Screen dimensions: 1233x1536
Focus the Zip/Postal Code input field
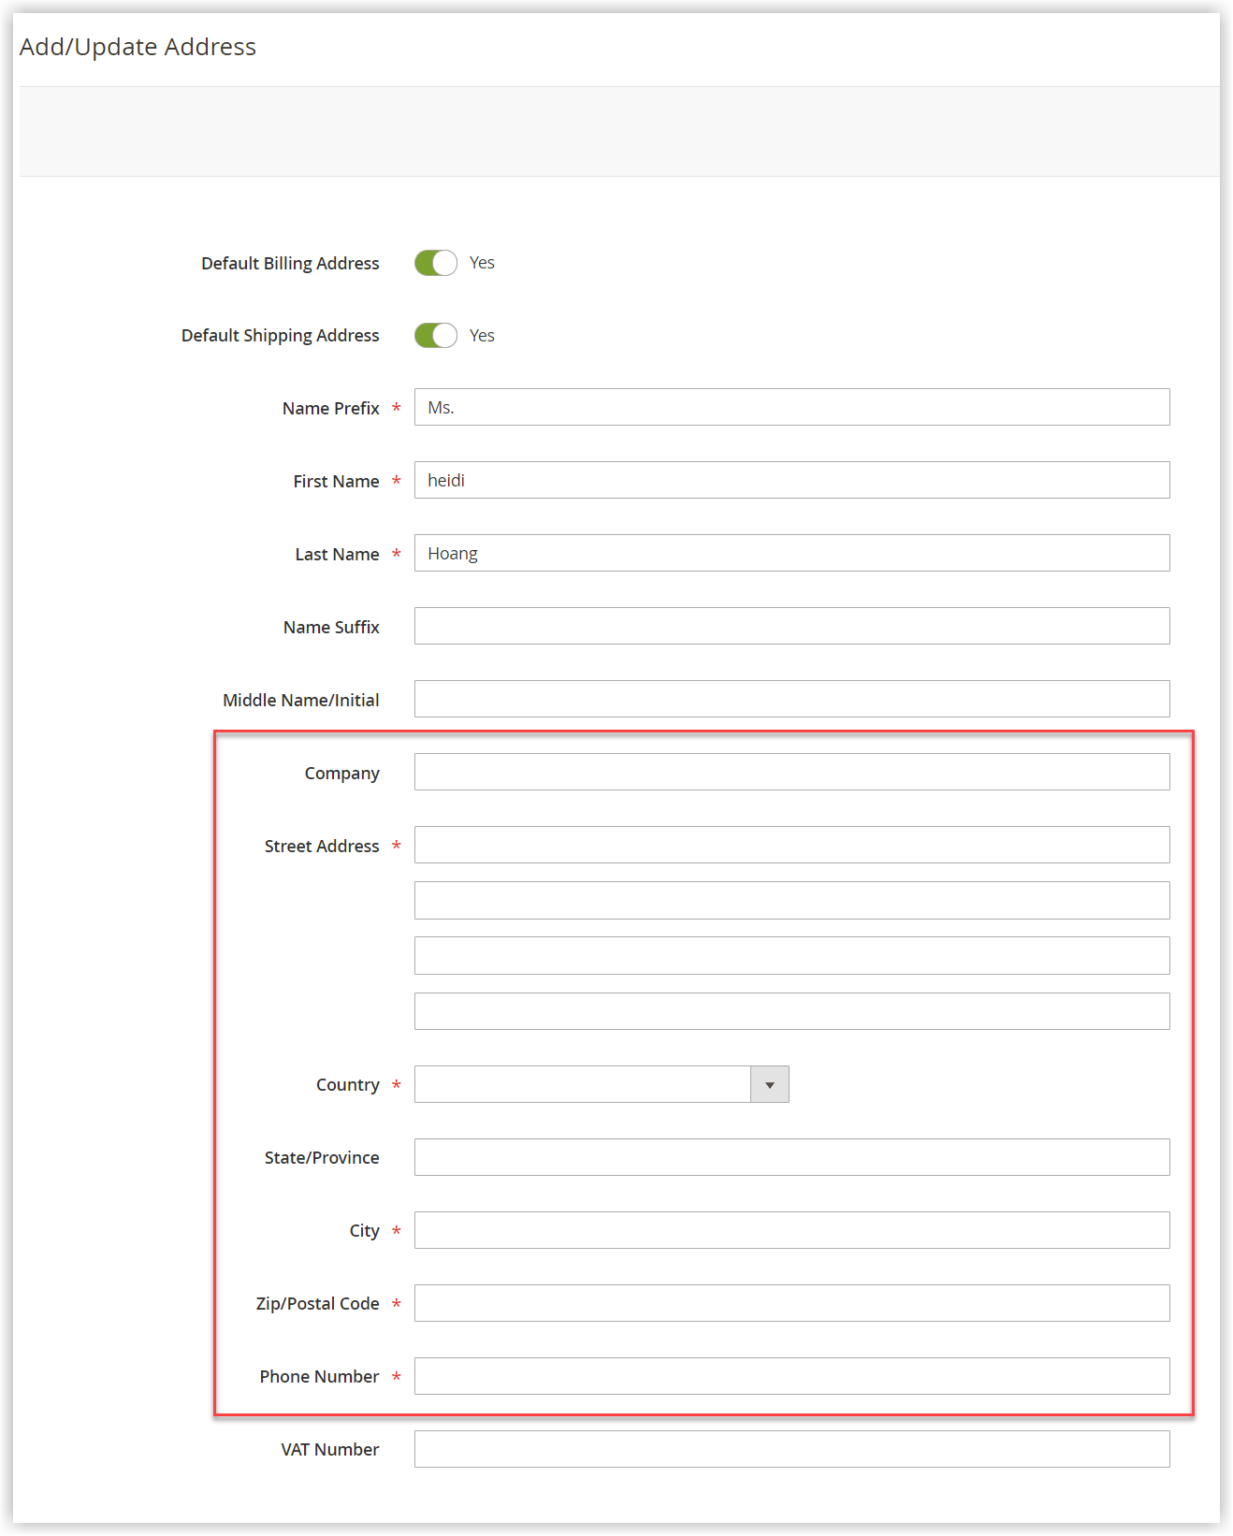(792, 1303)
